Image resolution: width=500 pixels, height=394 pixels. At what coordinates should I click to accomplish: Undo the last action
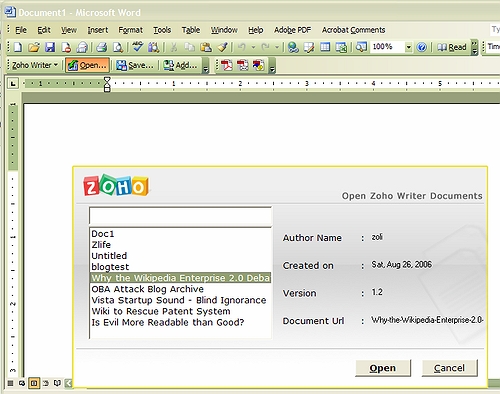242,47
